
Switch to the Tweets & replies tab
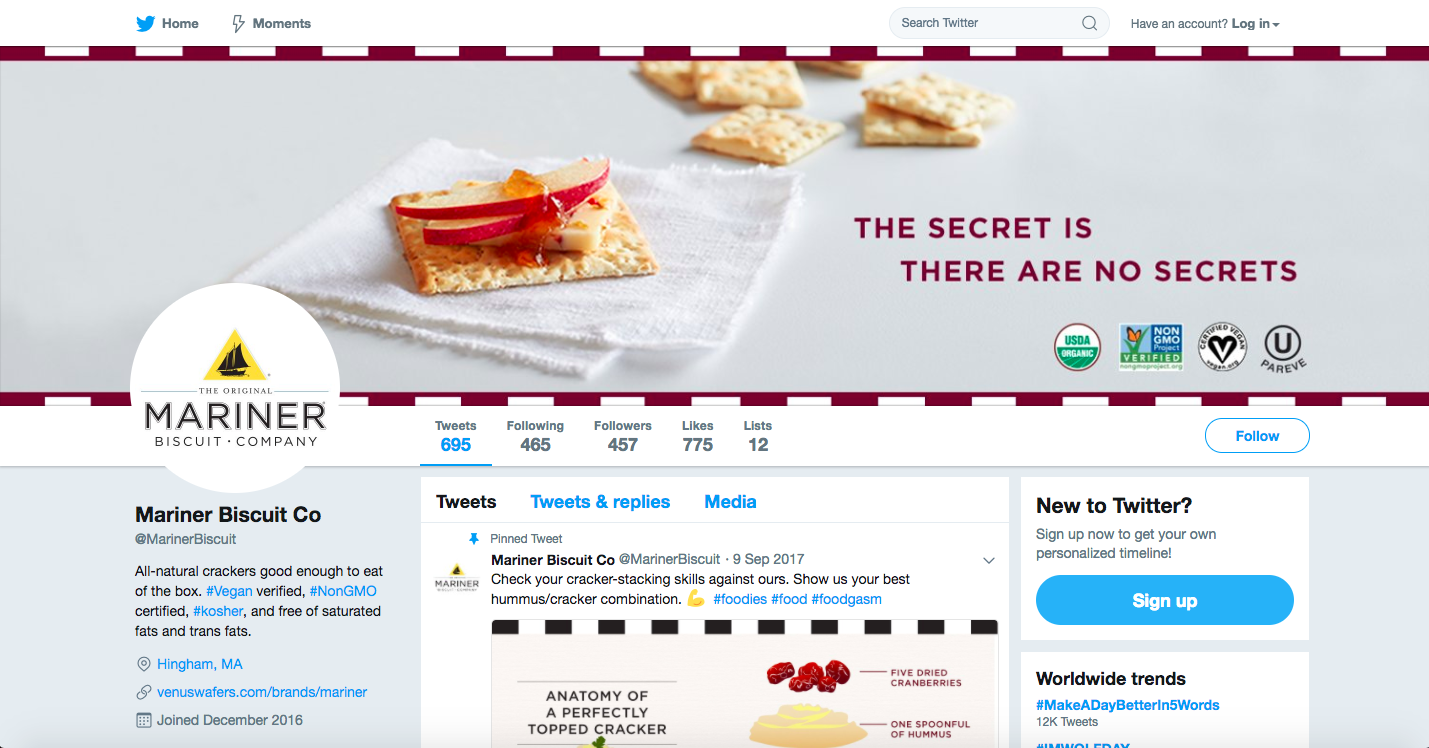tap(600, 502)
